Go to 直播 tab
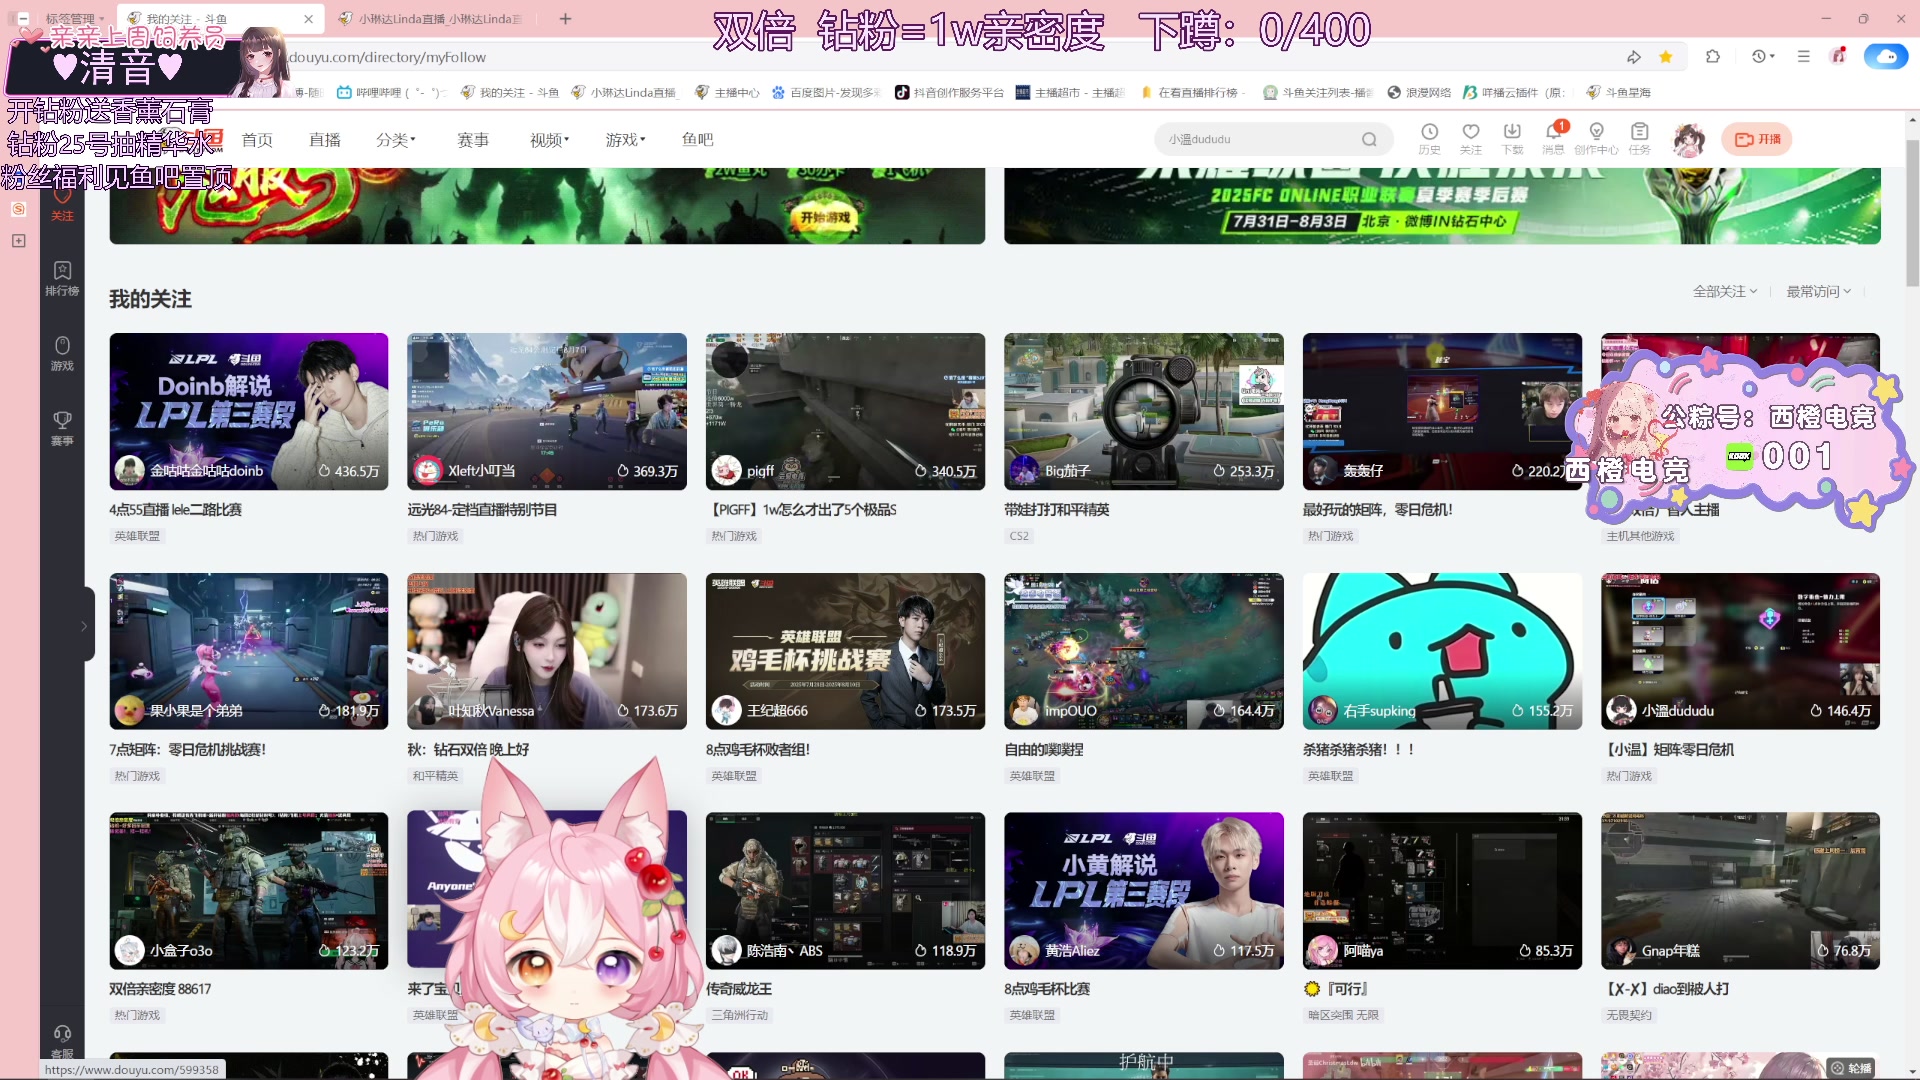1920x1080 pixels. pyautogui.click(x=325, y=140)
